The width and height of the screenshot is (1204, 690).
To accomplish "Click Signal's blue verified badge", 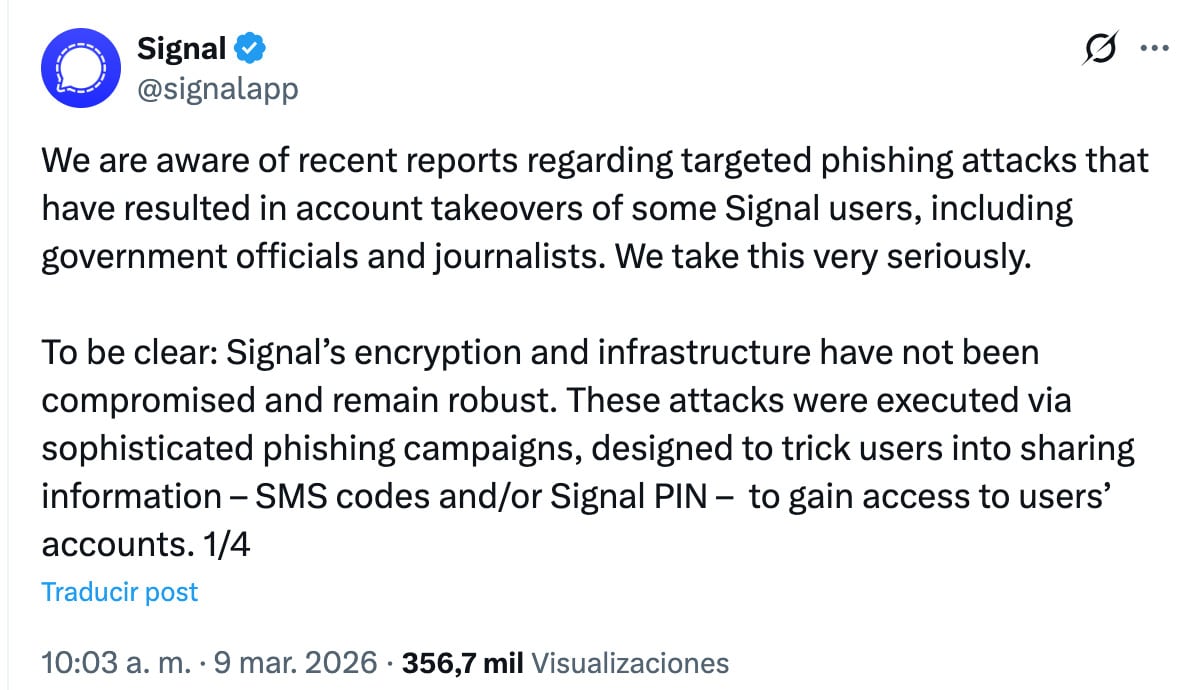I will [248, 47].
